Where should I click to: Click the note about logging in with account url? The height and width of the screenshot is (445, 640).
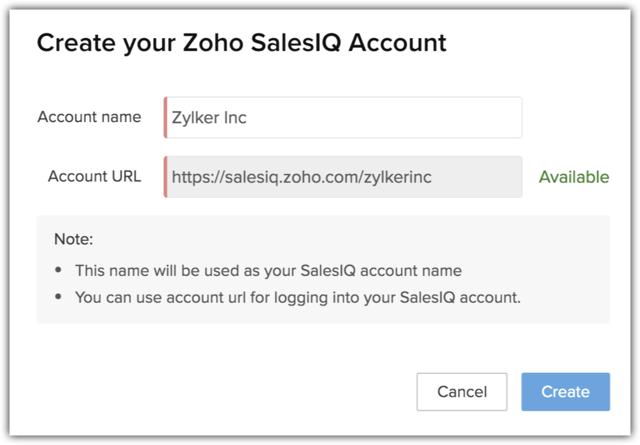point(297,296)
